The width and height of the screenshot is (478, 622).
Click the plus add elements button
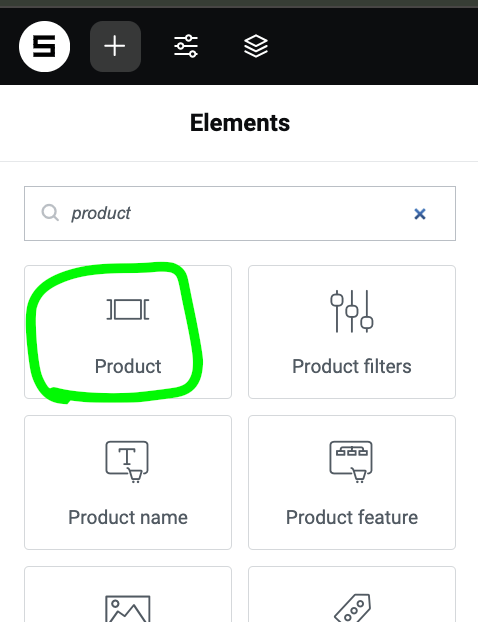pyautogui.click(x=115, y=46)
